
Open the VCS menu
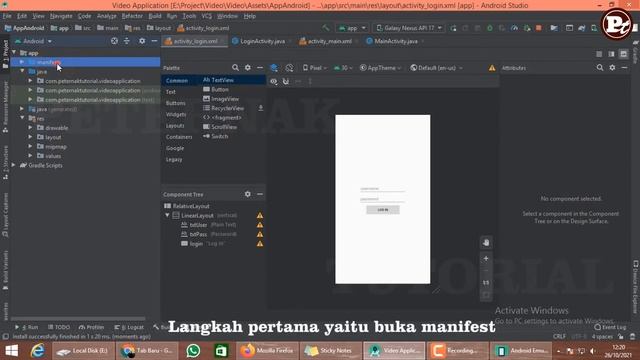click(207, 16)
